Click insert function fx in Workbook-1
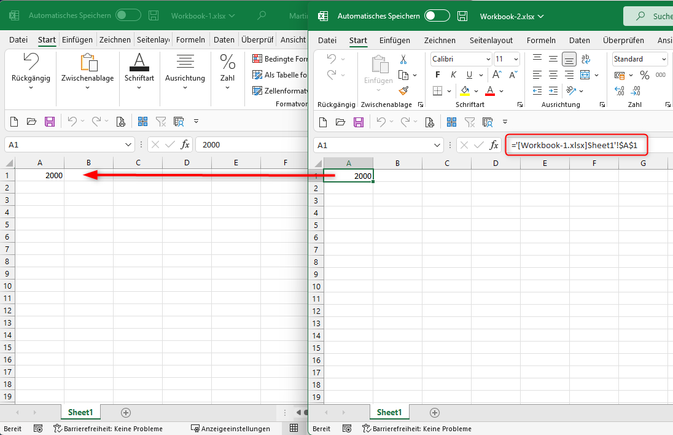673x435 pixels. (x=185, y=145)
